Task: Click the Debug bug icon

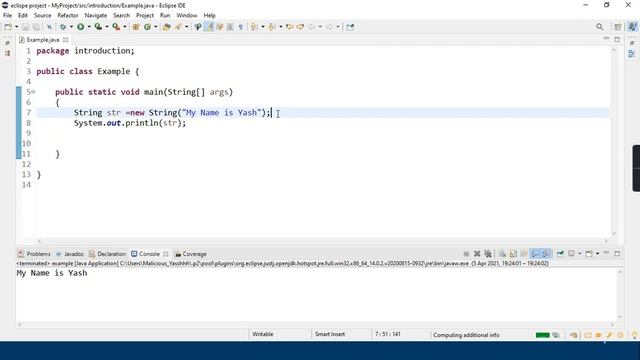Action: tap(63, 27)
